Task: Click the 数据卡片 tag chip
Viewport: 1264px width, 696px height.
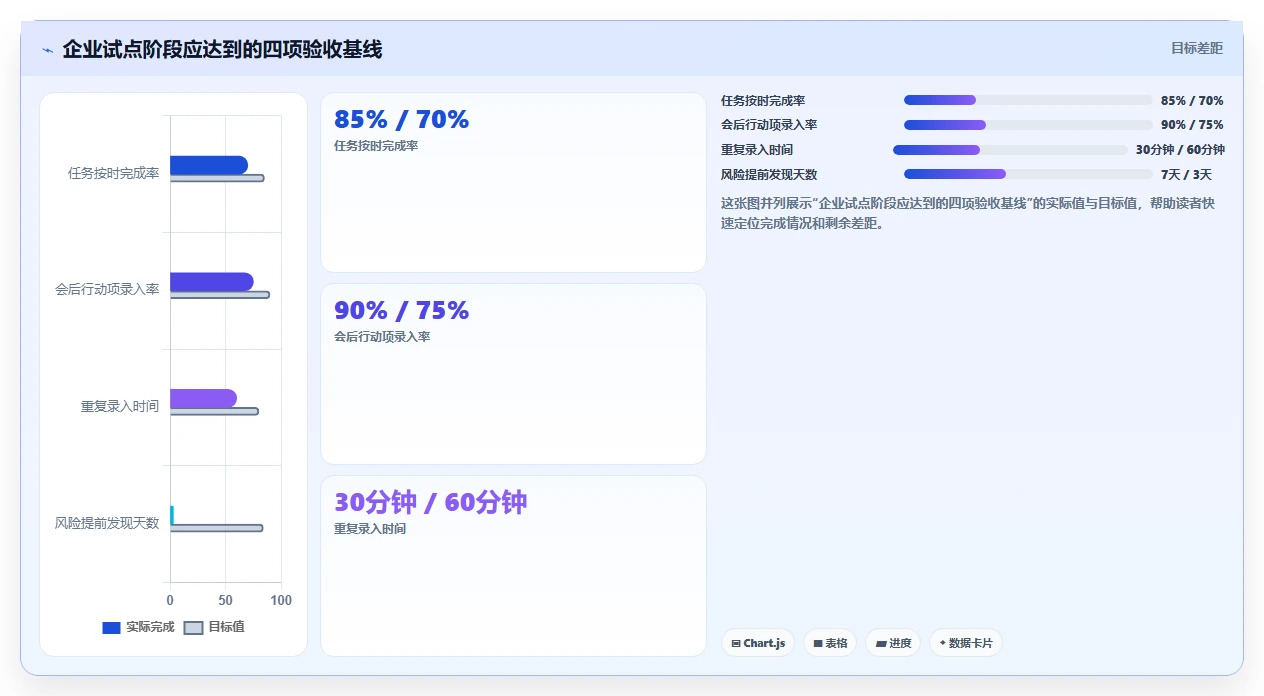Action: point(966,643)
